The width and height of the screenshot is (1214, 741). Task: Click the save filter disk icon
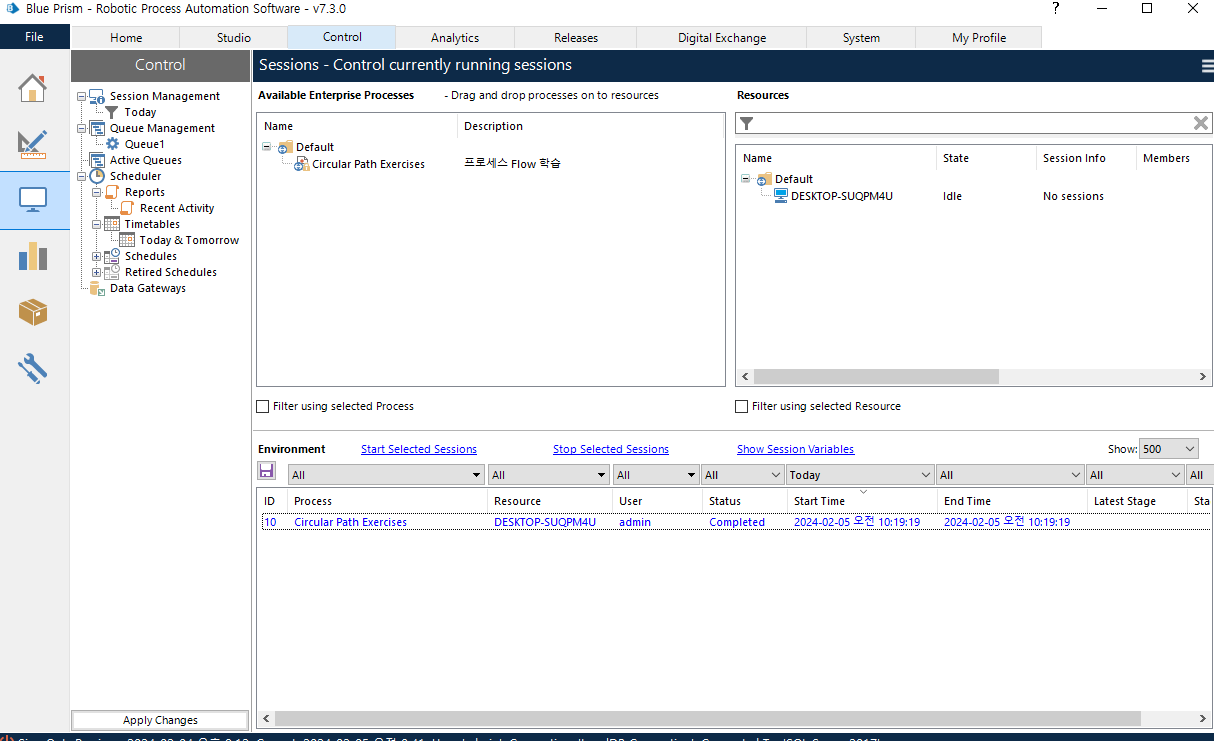[x=267, y=471]
